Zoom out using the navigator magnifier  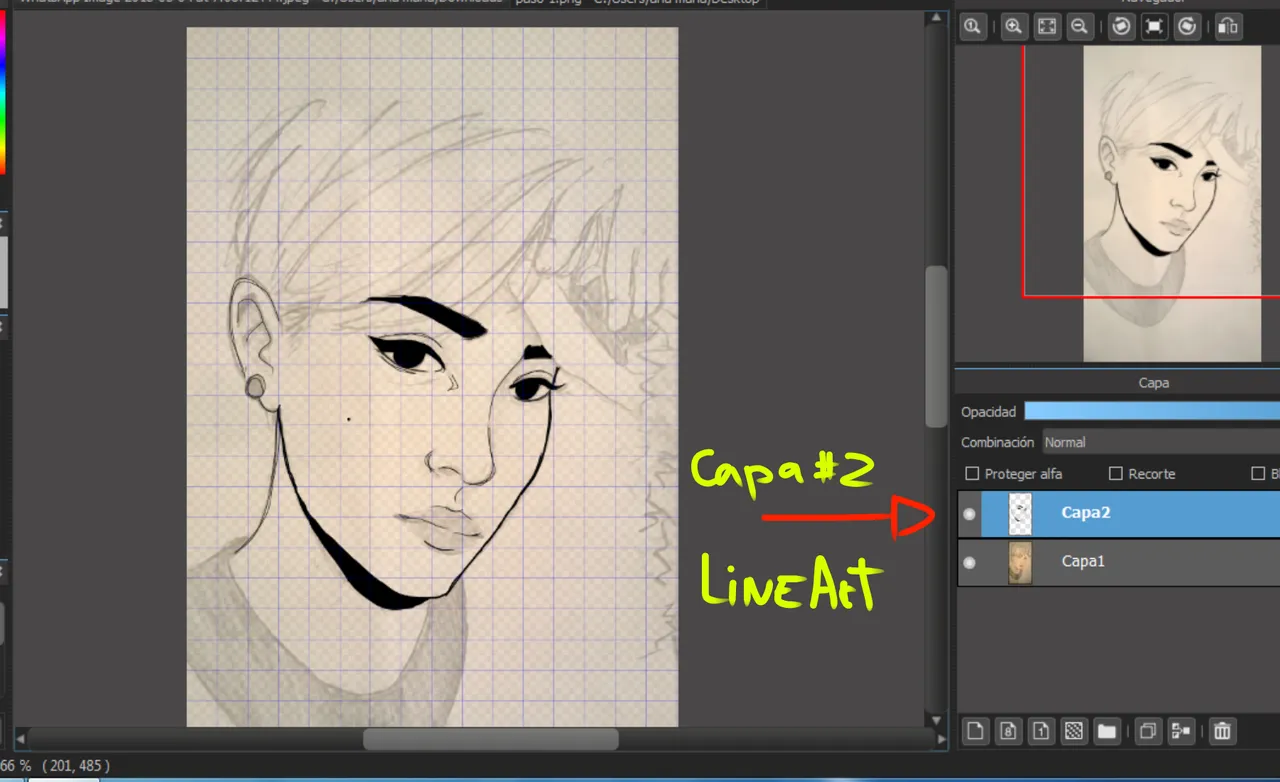1079,27
